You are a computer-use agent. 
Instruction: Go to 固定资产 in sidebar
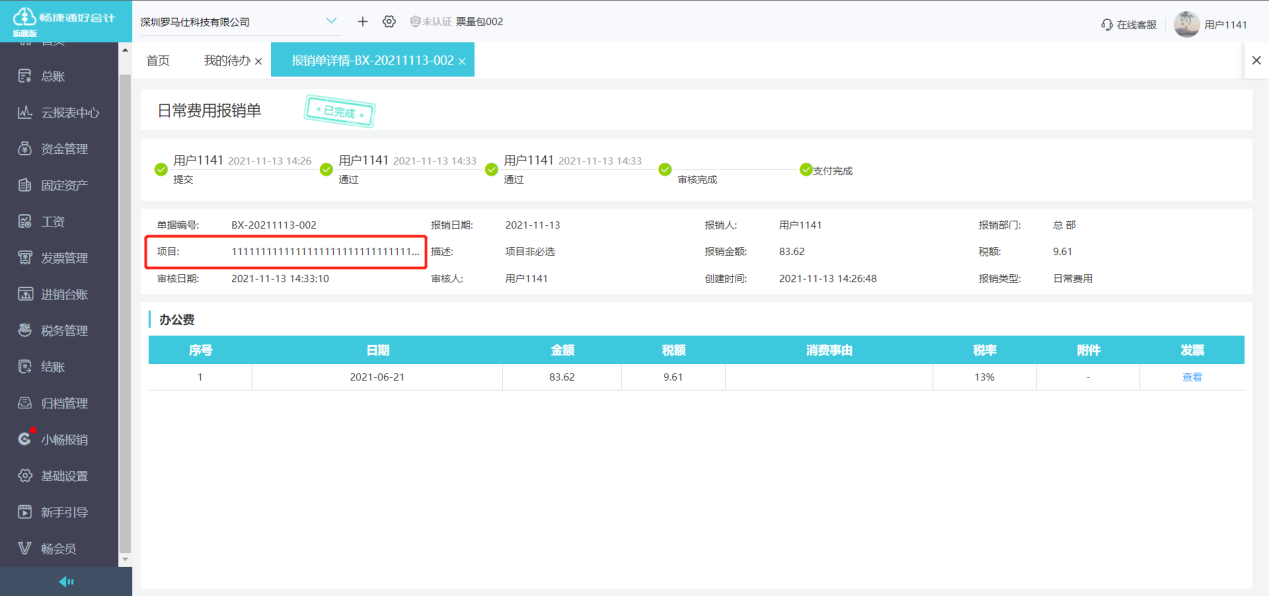64,185
